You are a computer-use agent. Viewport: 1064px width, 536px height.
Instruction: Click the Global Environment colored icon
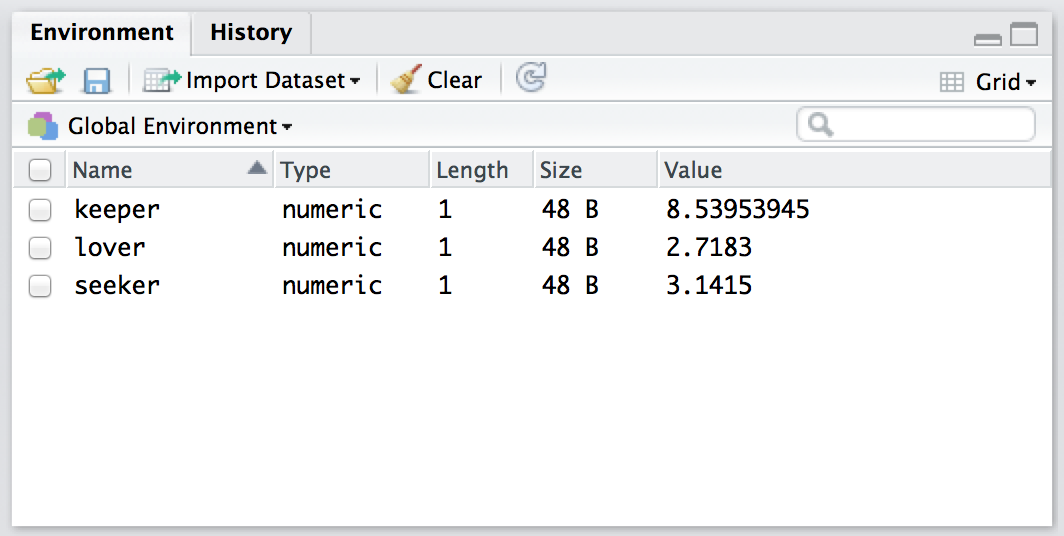[x=43, y=126]
